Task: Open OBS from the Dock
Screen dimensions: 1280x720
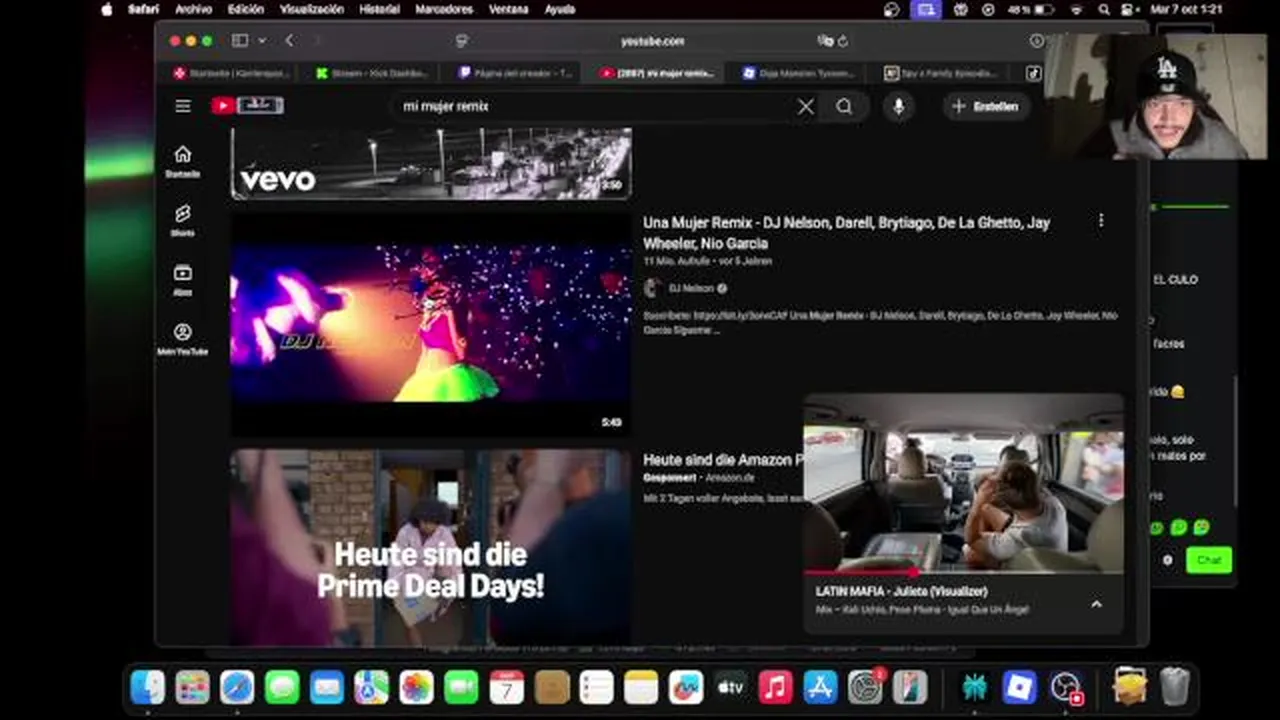Action: [x=1066, y=687]
